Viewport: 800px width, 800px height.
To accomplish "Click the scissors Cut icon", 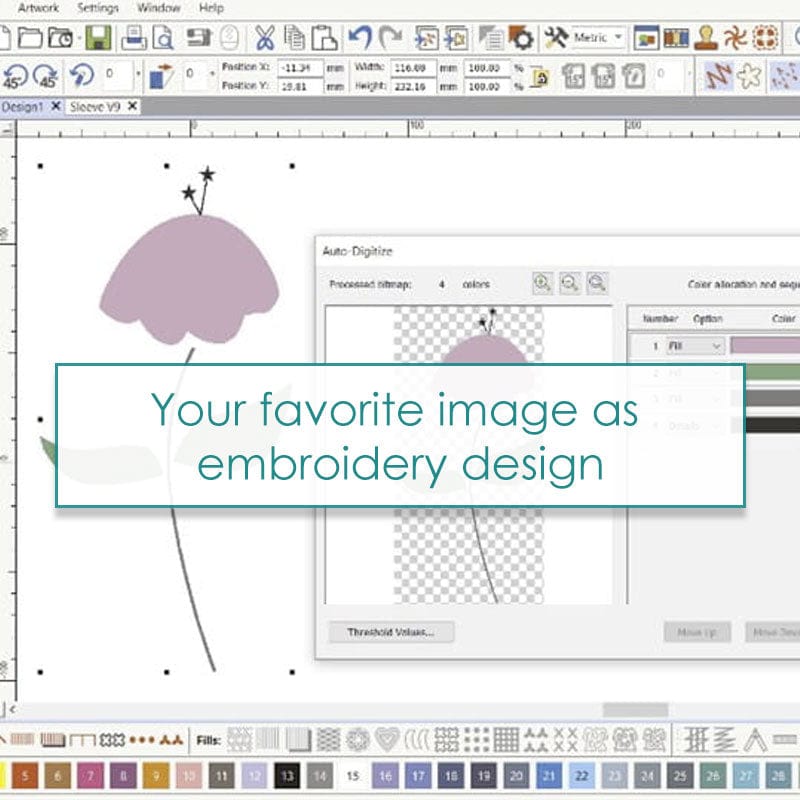I will 264,39.
